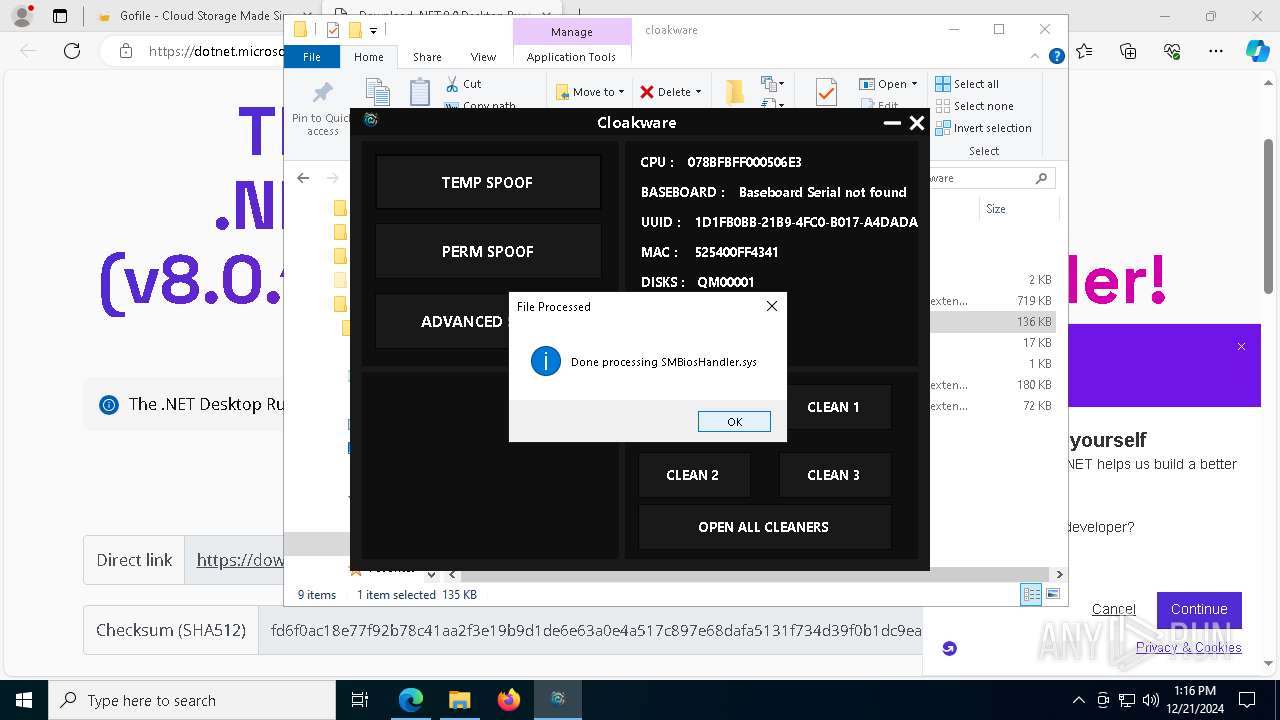The height and width of the screenshot is (720, 1280).
Task: Click the Checksum SHA512 value field
Action: (590, 630)
